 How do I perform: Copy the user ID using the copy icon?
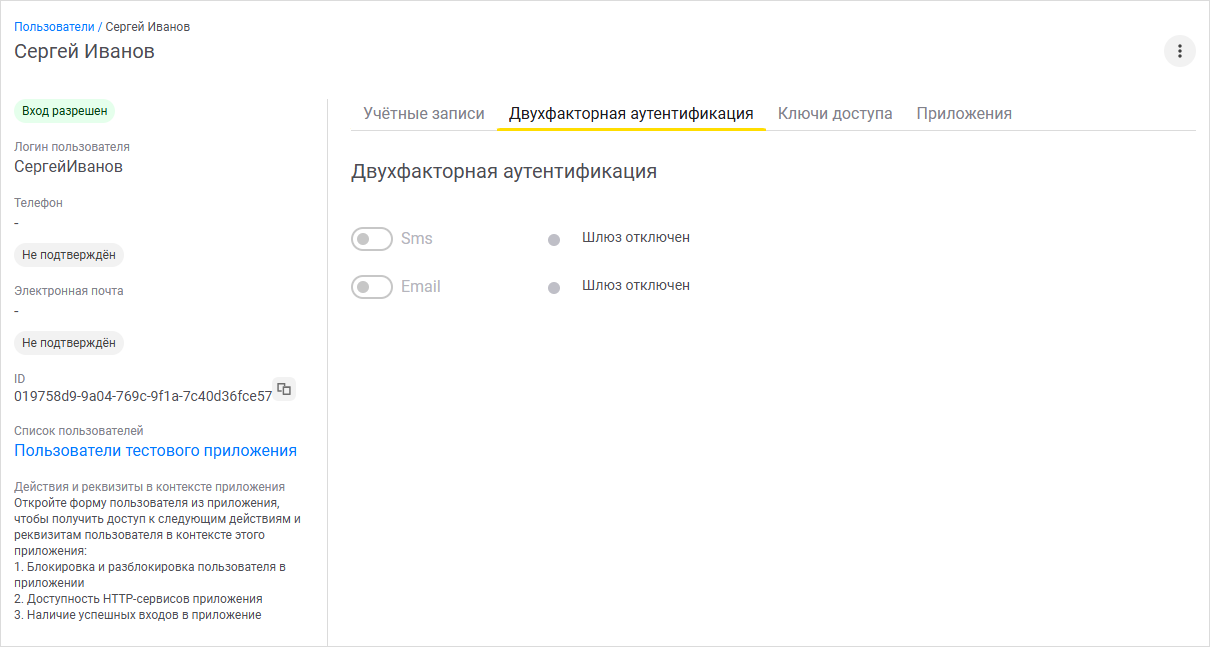[x=283, y=389]
